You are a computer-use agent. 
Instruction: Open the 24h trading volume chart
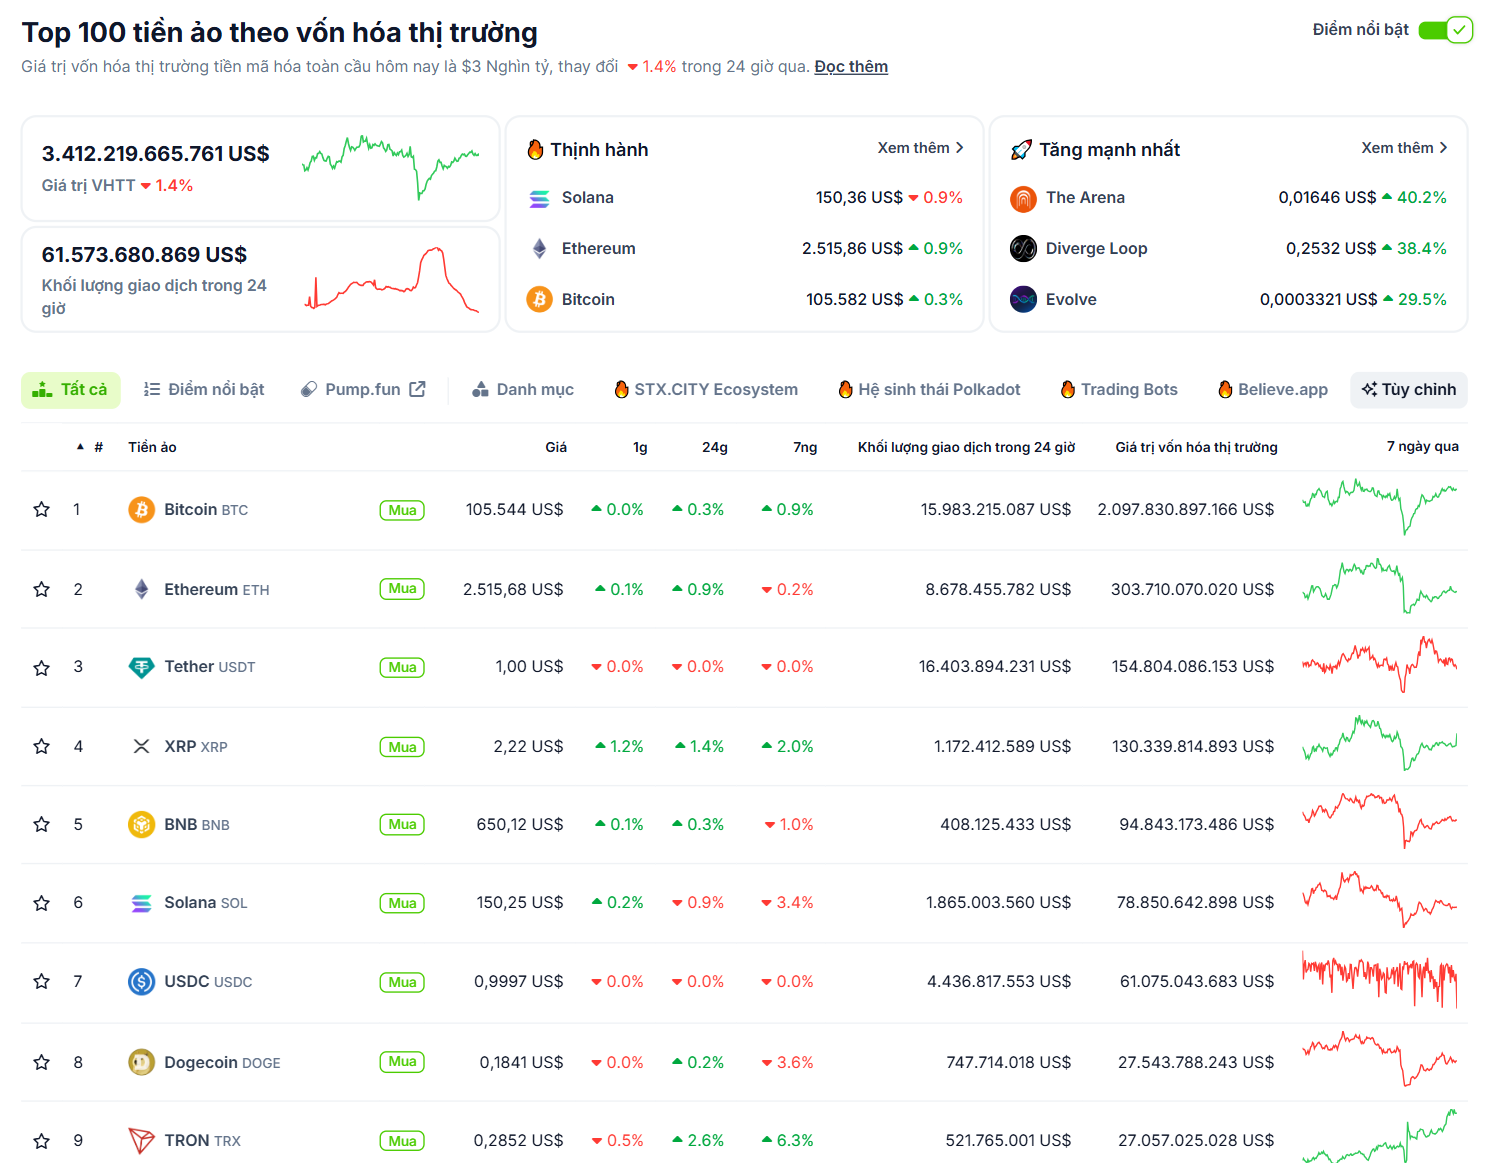[x=392, y=279]
